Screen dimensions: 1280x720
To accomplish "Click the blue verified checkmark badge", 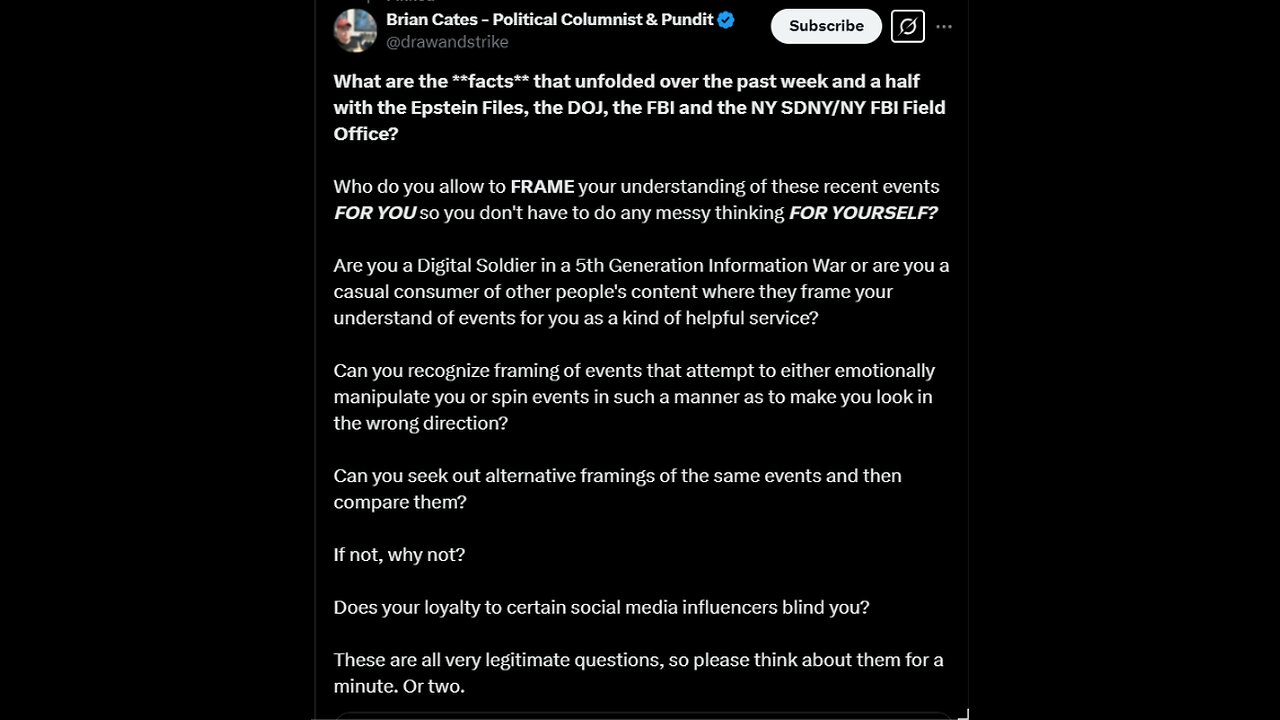I will coord(726,19).
